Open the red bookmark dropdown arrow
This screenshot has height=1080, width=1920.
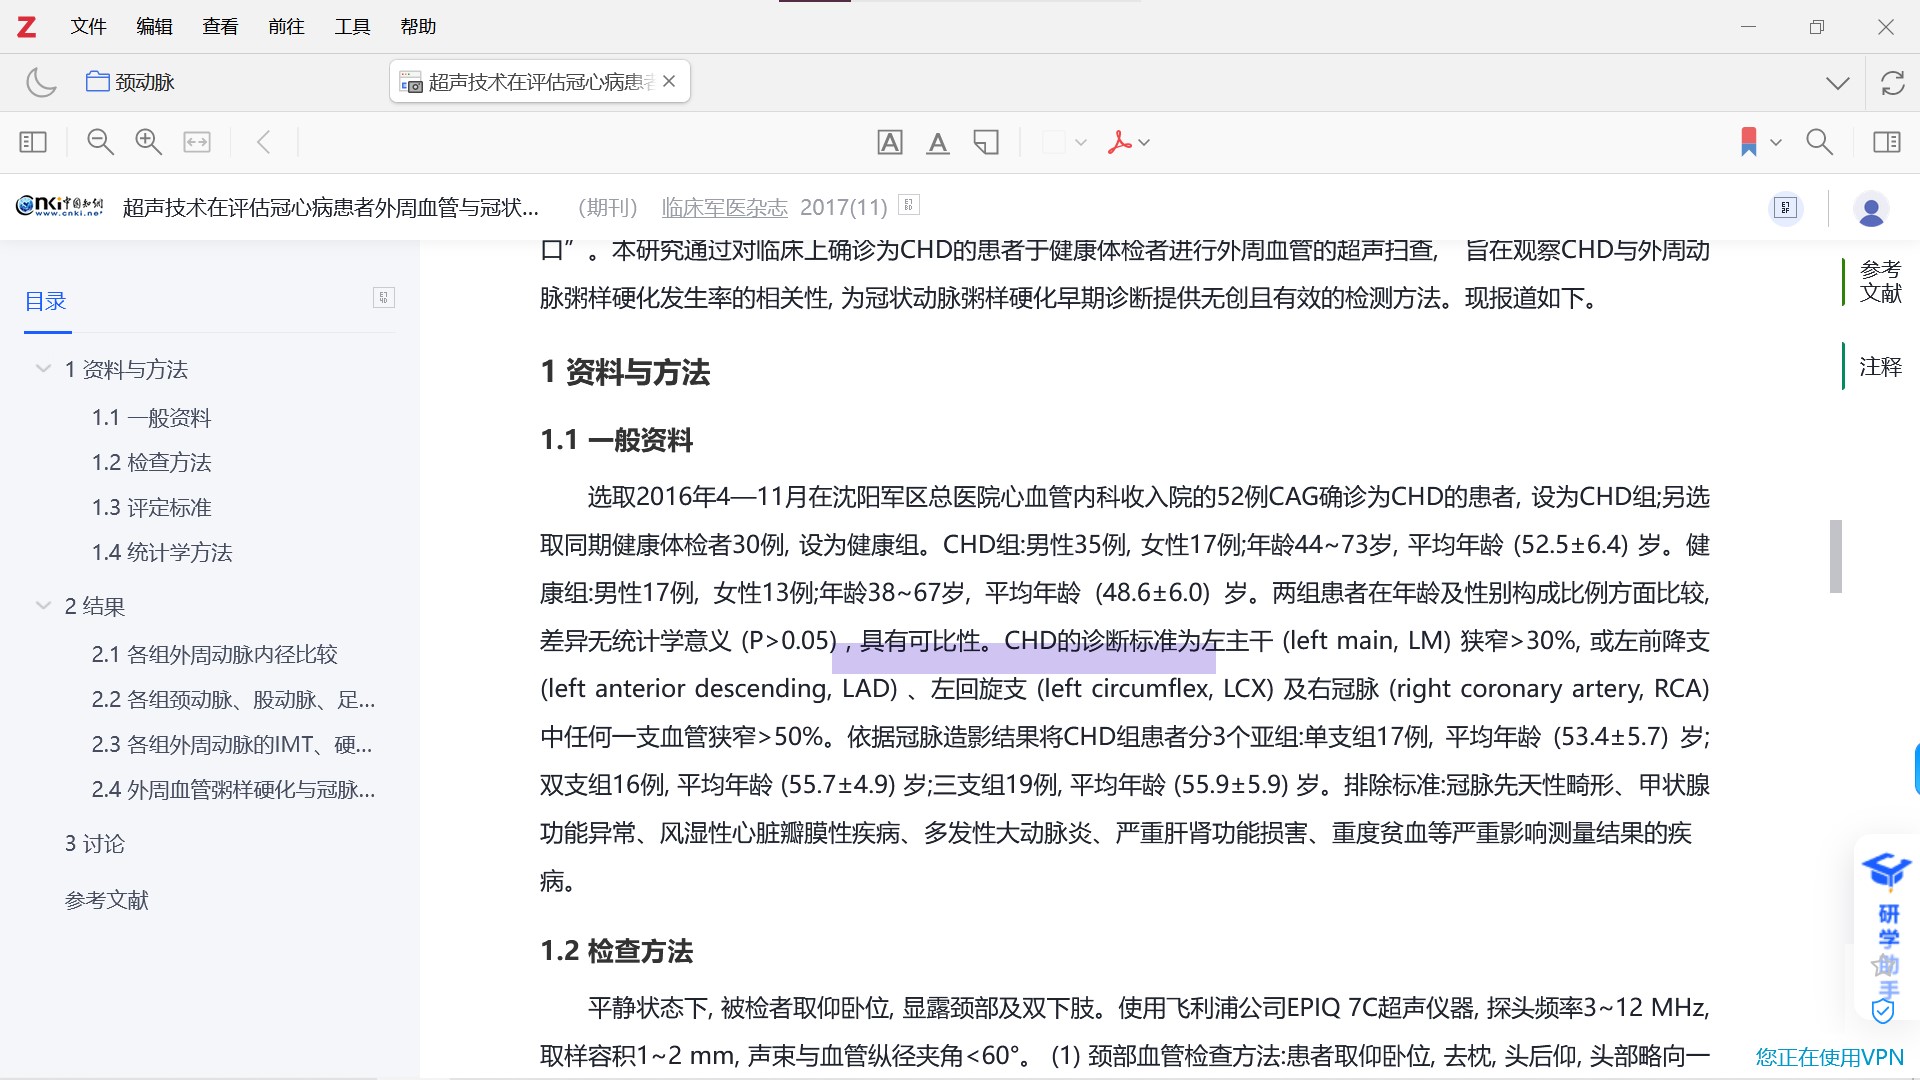pos(1776,143)
